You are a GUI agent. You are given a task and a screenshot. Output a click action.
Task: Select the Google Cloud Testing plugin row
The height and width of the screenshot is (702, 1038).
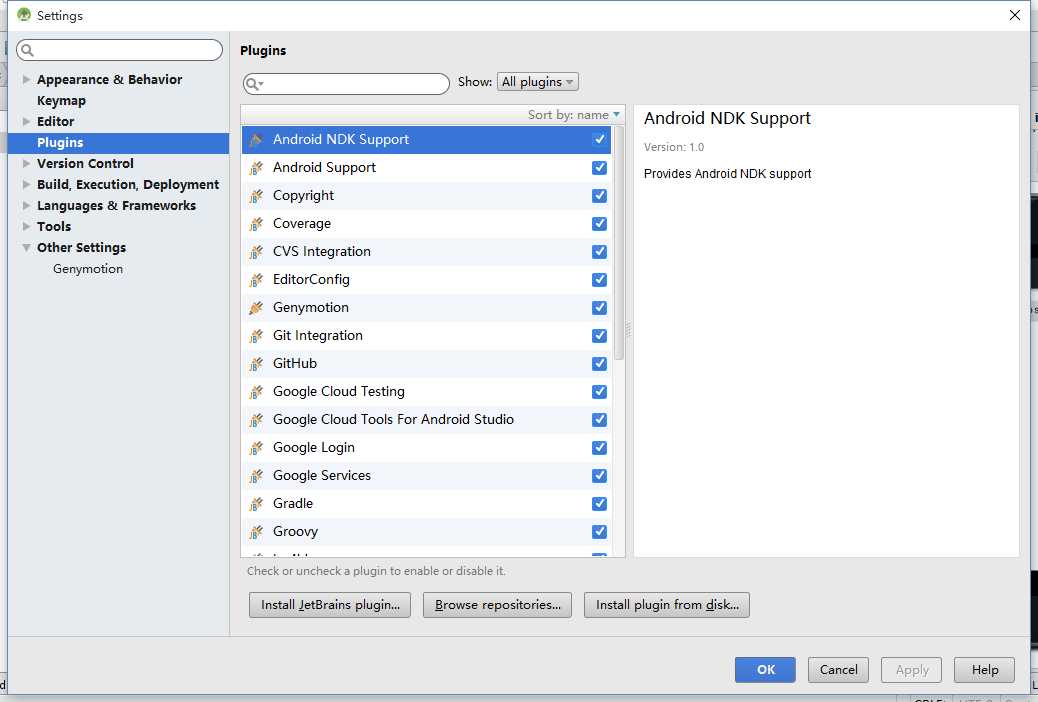pyautogui.click(x=426, y=392)
